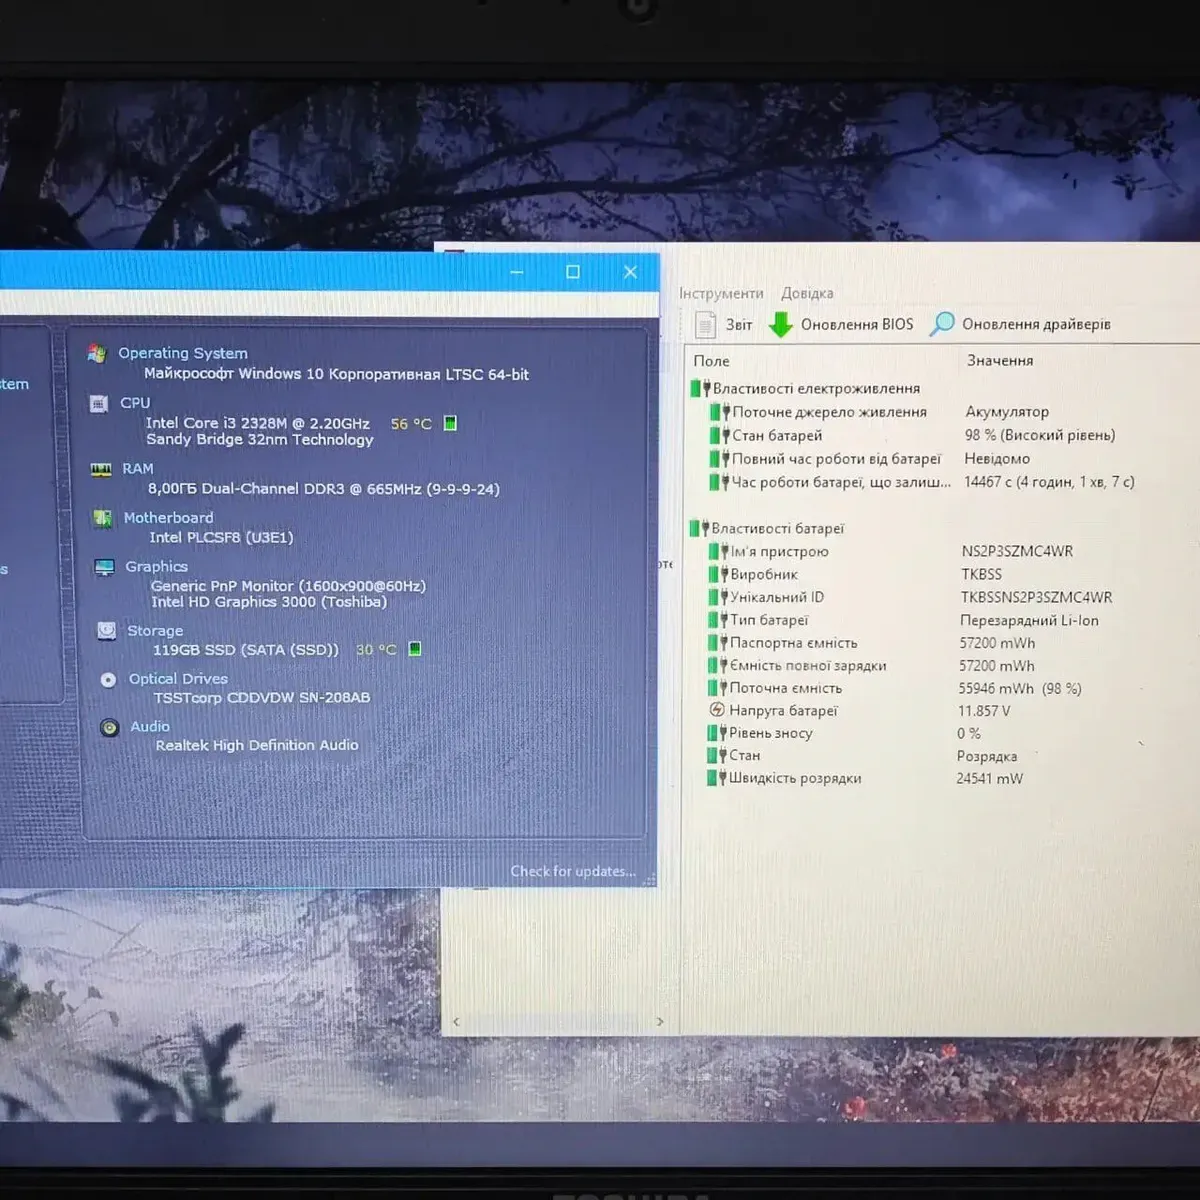
Task: Click the CPU temperature indicator square
Action: pyautogui.click(x=450, y=423)
